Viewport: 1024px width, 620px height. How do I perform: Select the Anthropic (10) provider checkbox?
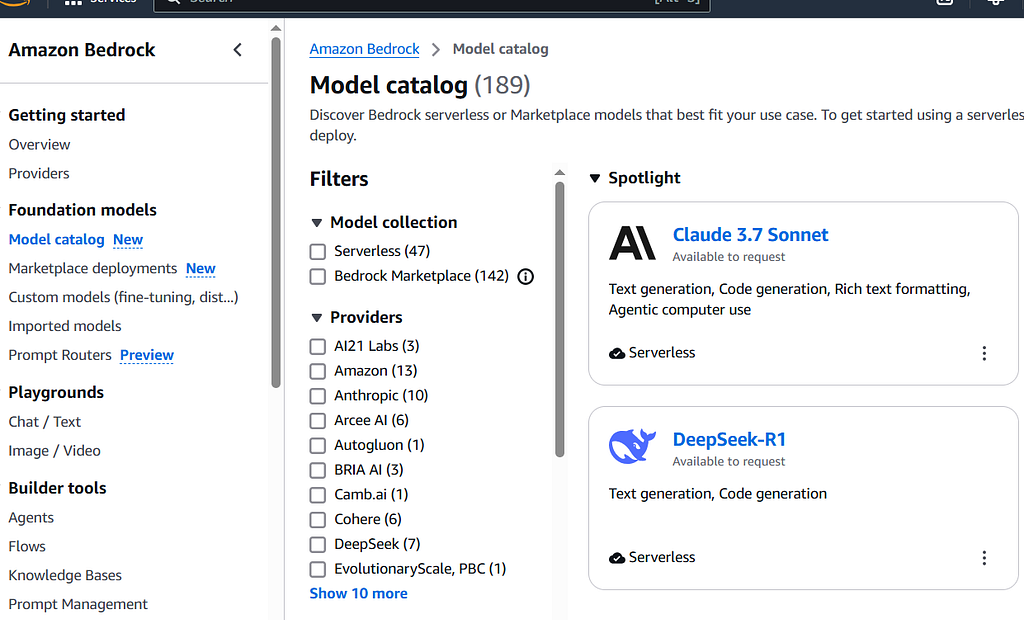click(x=318, y=396)
